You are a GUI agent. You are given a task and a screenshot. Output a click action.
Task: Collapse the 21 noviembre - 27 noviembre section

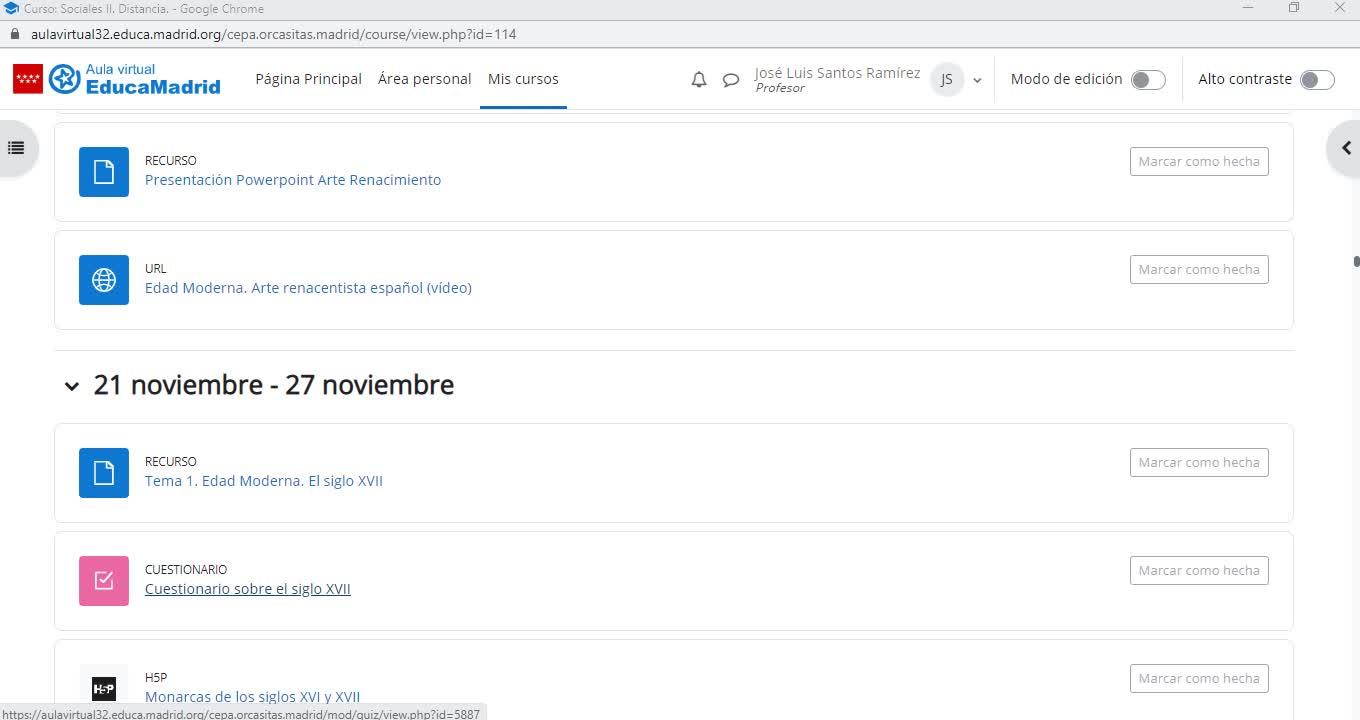[71, 386]
